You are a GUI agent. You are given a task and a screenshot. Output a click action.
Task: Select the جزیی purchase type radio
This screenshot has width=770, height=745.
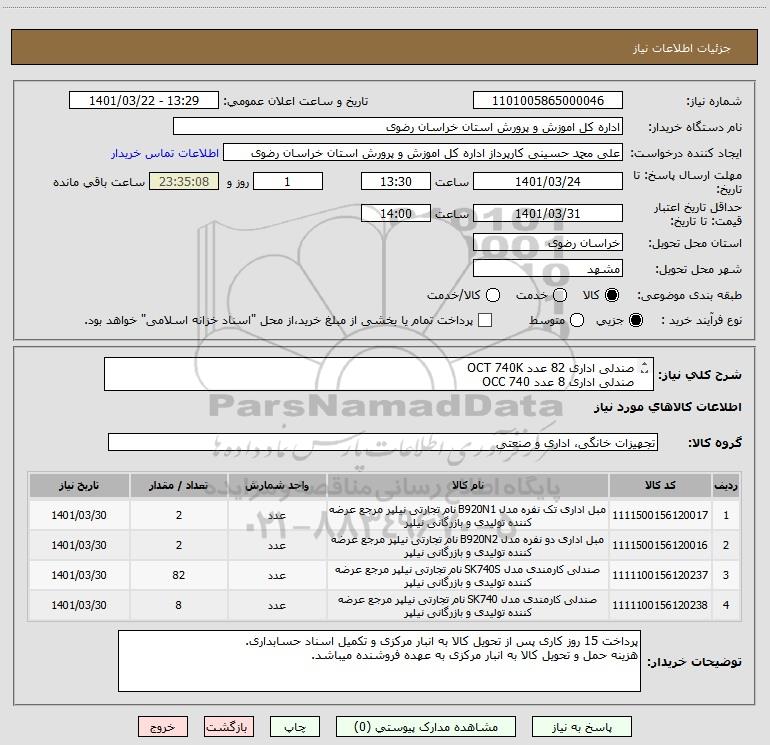click(635, 320)
